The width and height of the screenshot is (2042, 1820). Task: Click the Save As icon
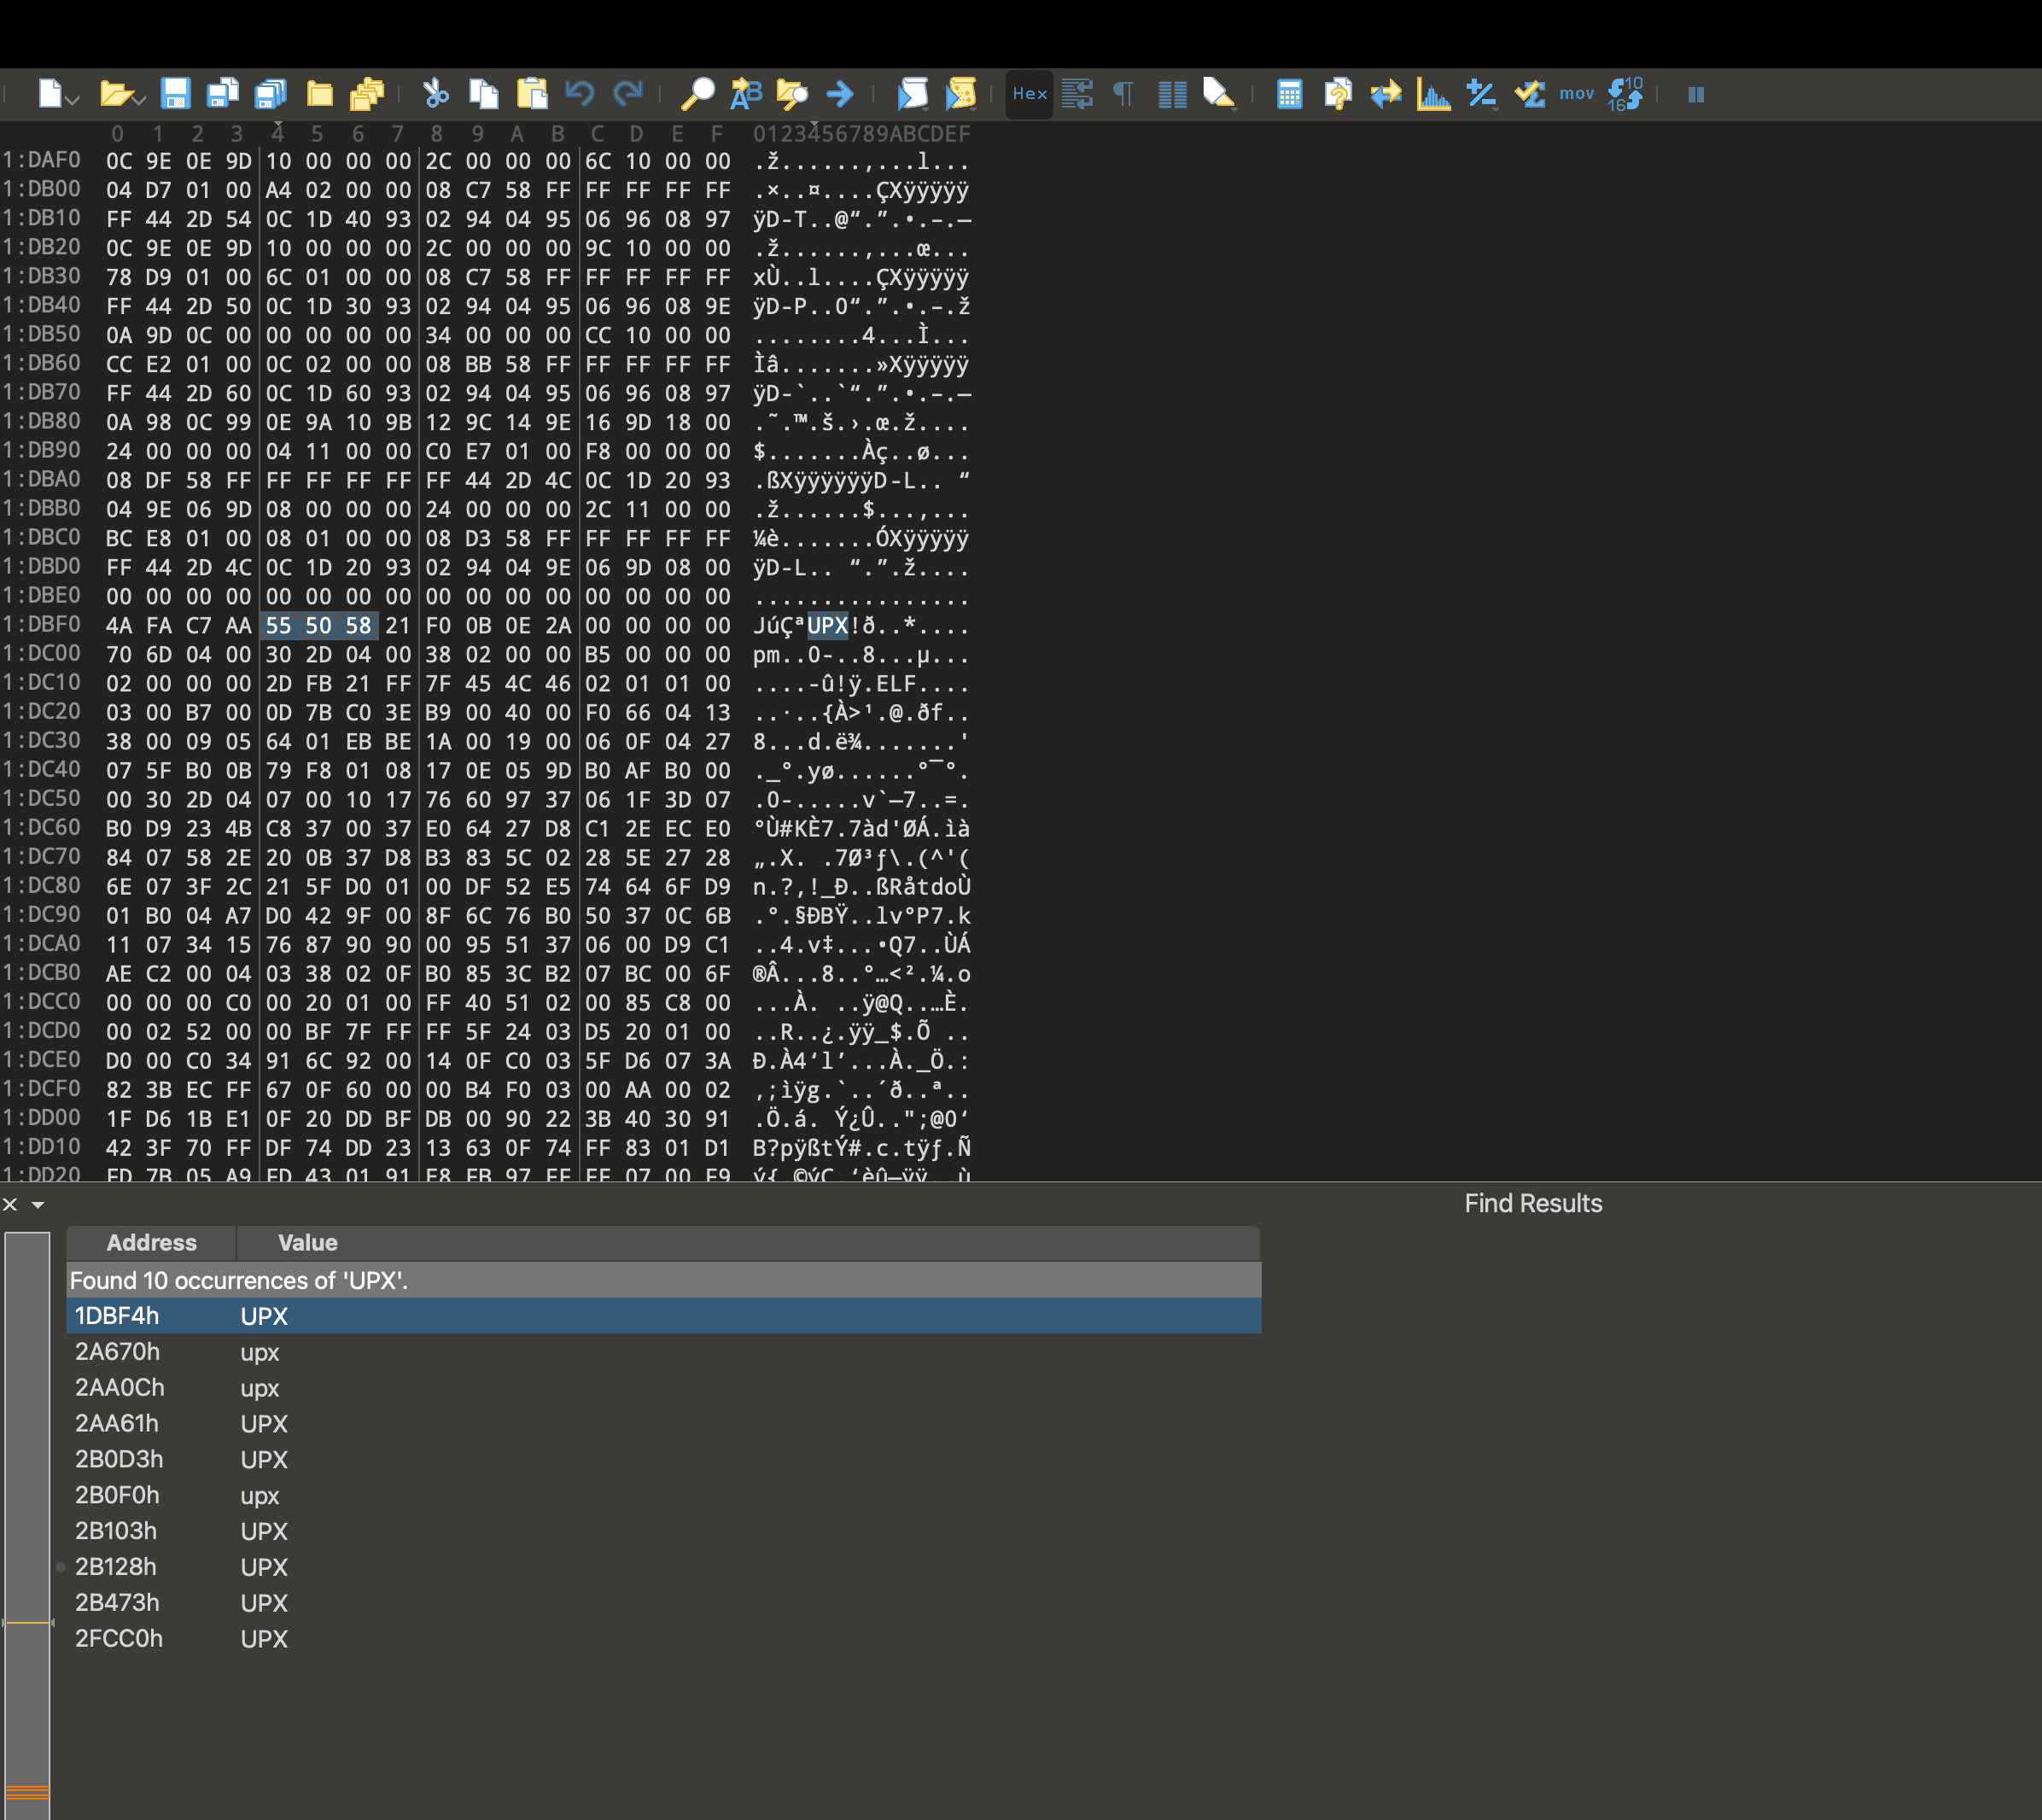(x=222, y=94)
